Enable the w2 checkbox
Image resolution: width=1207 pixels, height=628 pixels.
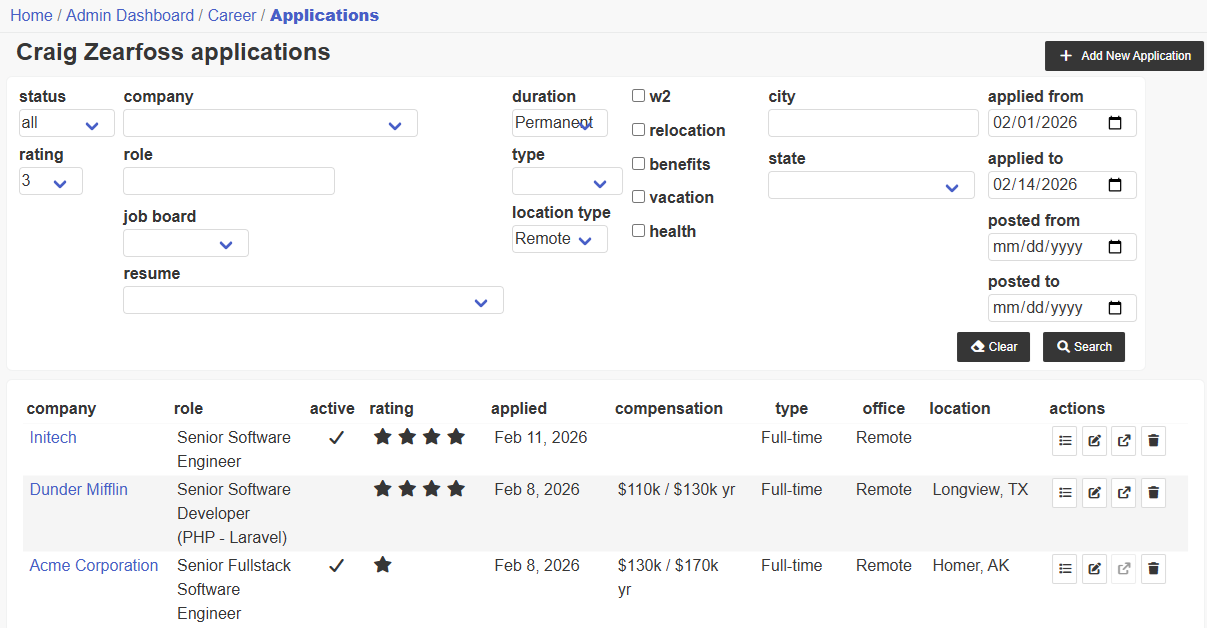point(637,95)
